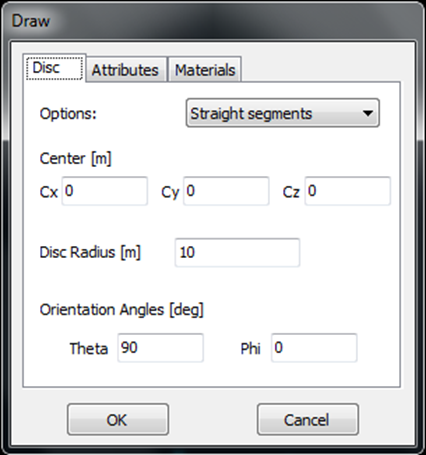The image size is (426, 455).
Task: Click the Options: label text
Action: point(68,114)
